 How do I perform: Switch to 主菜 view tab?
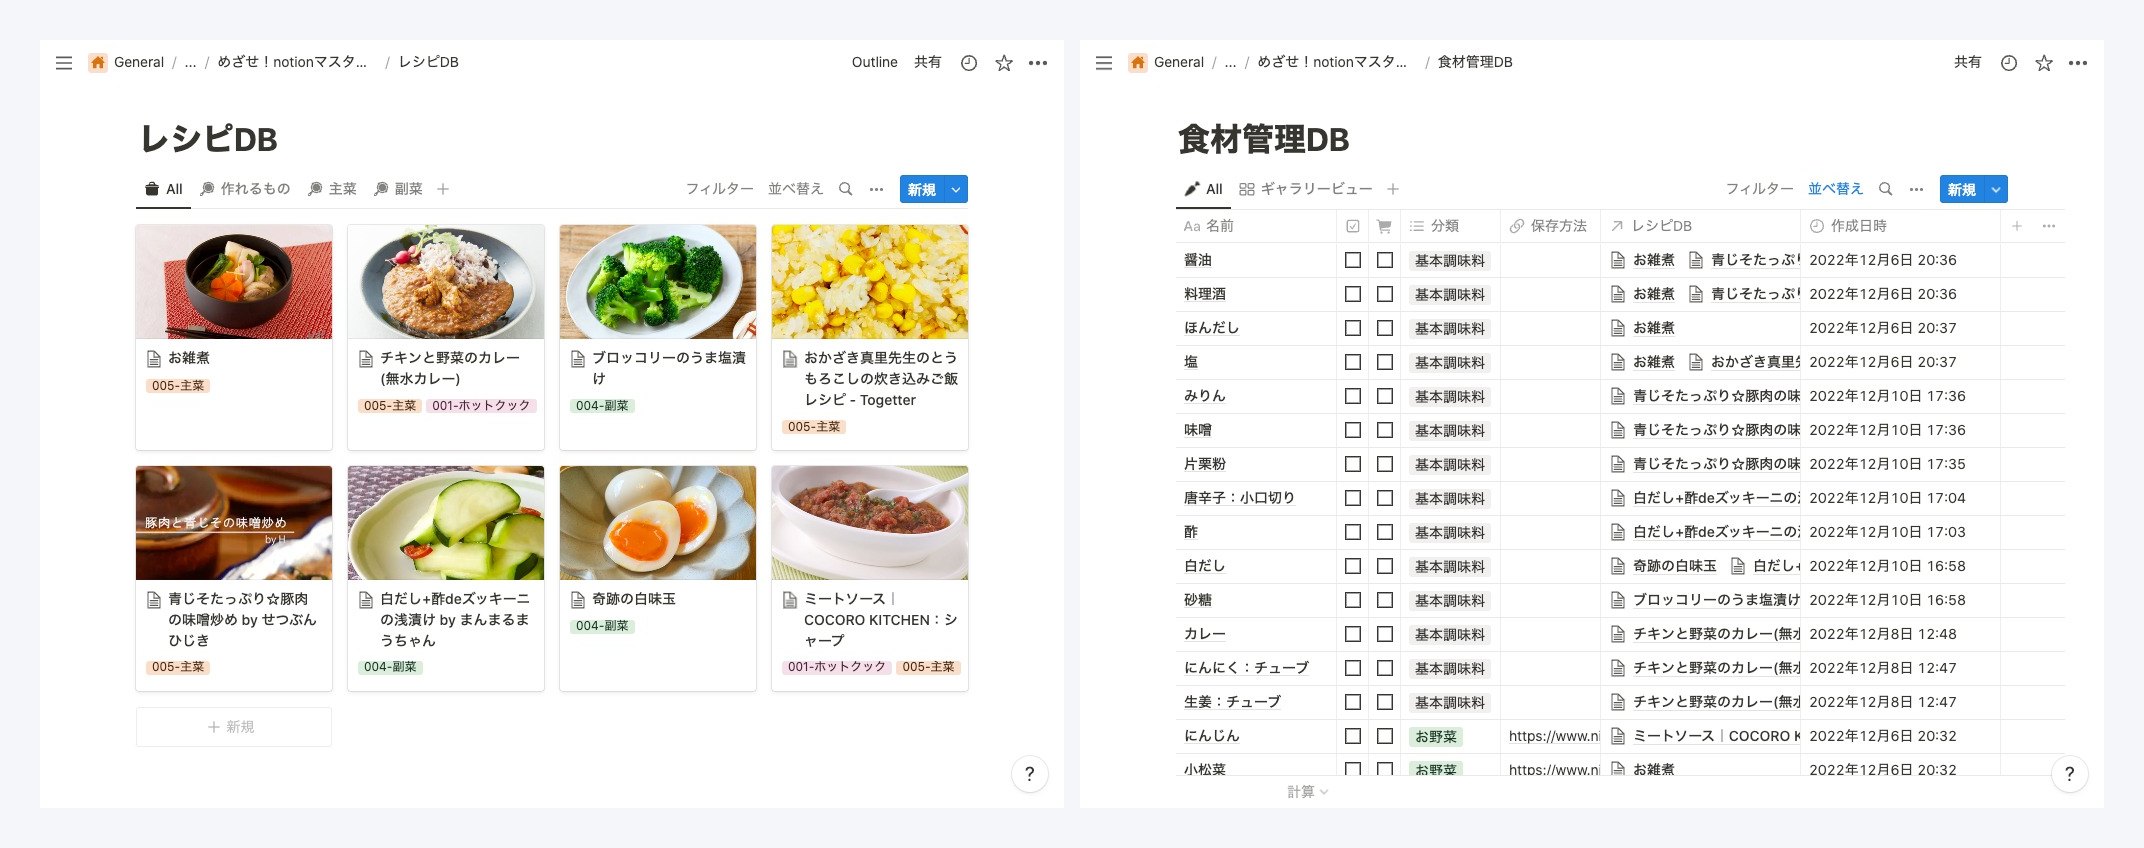[332, 189]
